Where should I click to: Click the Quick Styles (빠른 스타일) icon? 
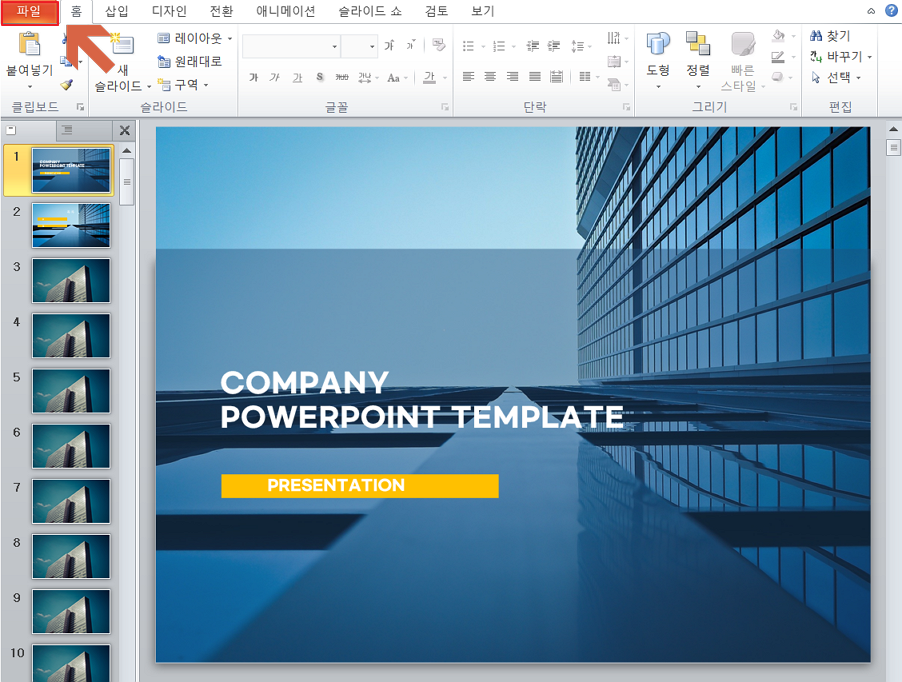tap(743, 44)
